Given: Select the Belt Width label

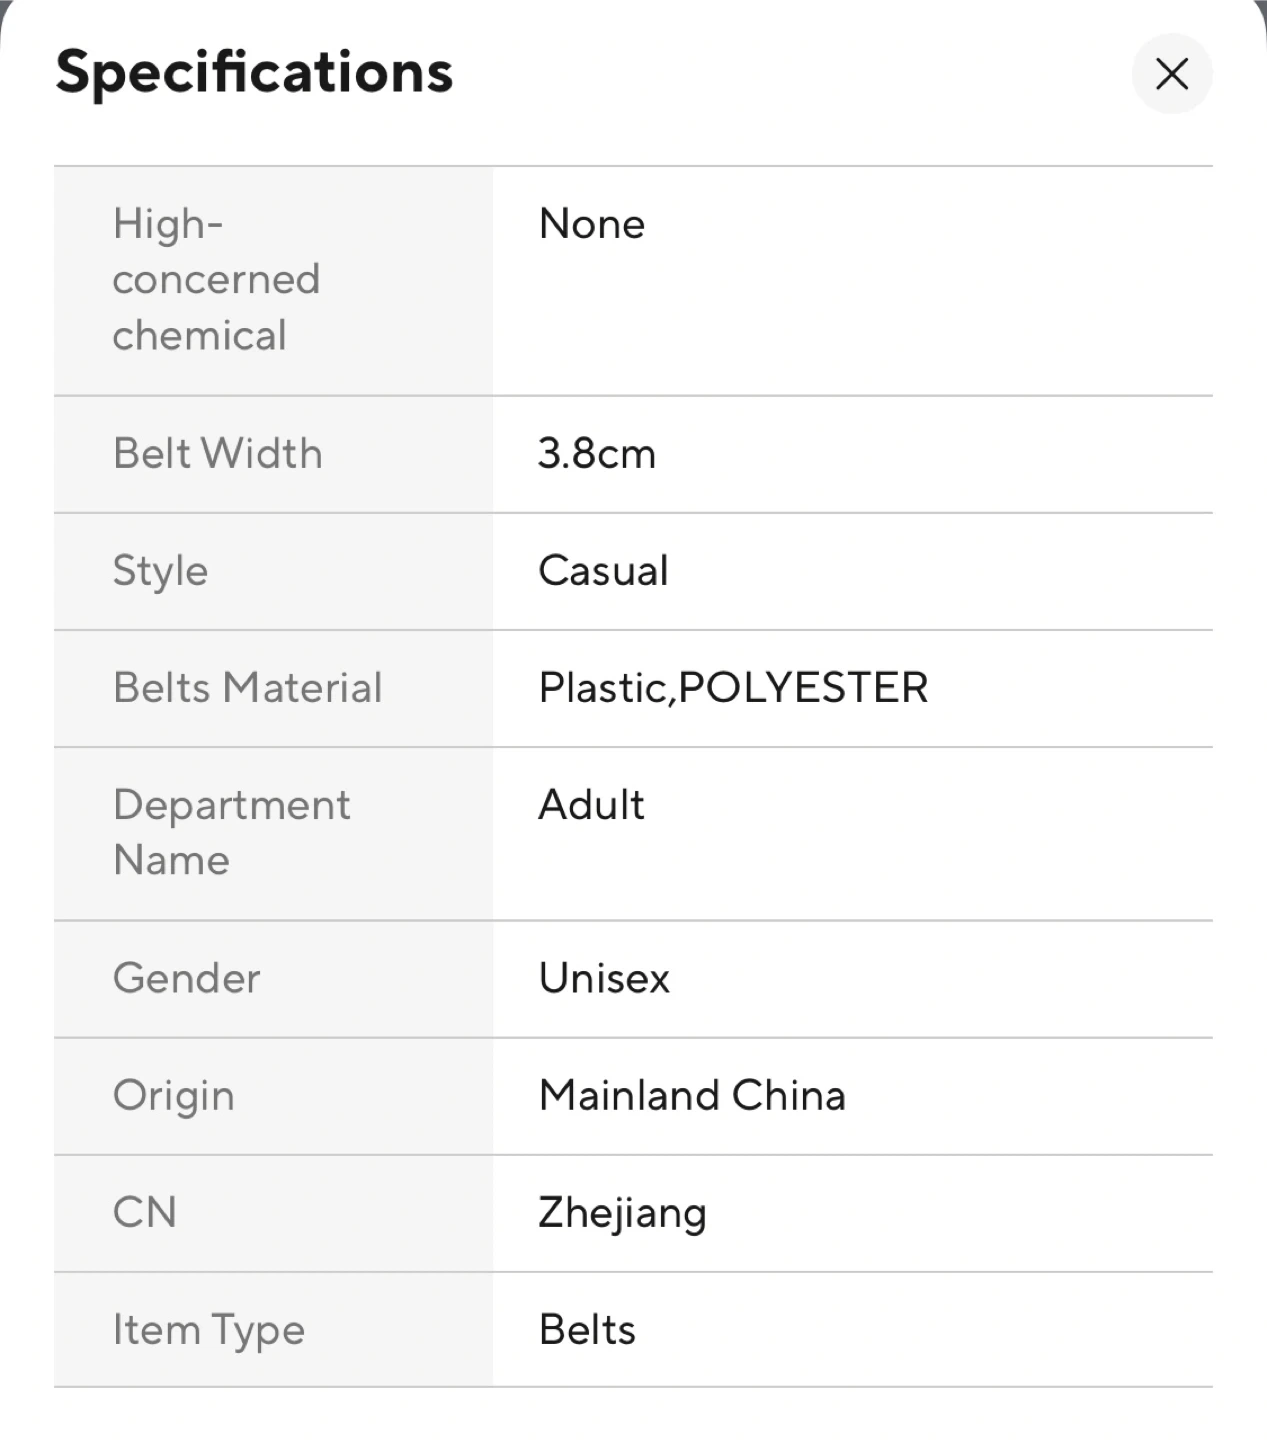Looking at the screenshot, I should coord(217,454).
